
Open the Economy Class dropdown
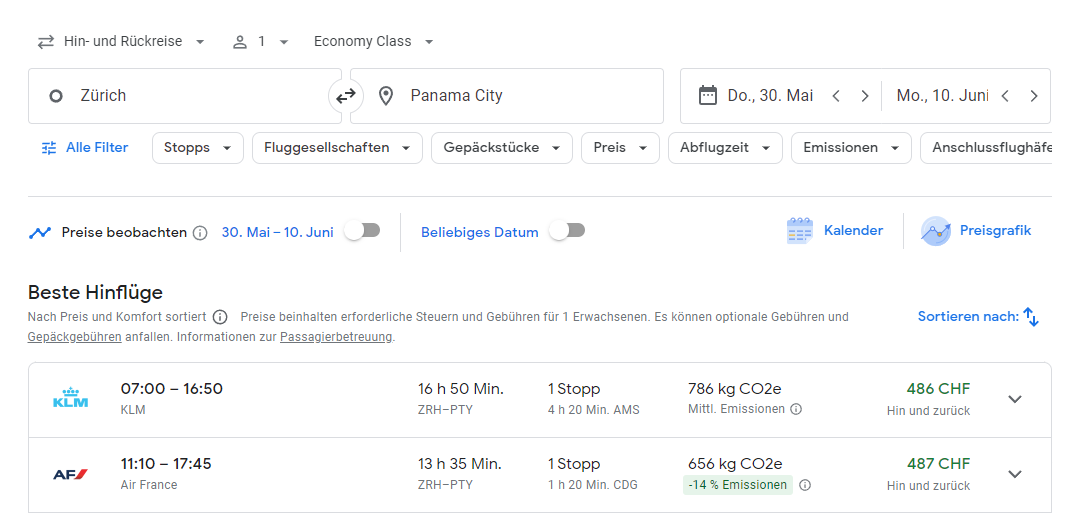click(x=374, y=42)
